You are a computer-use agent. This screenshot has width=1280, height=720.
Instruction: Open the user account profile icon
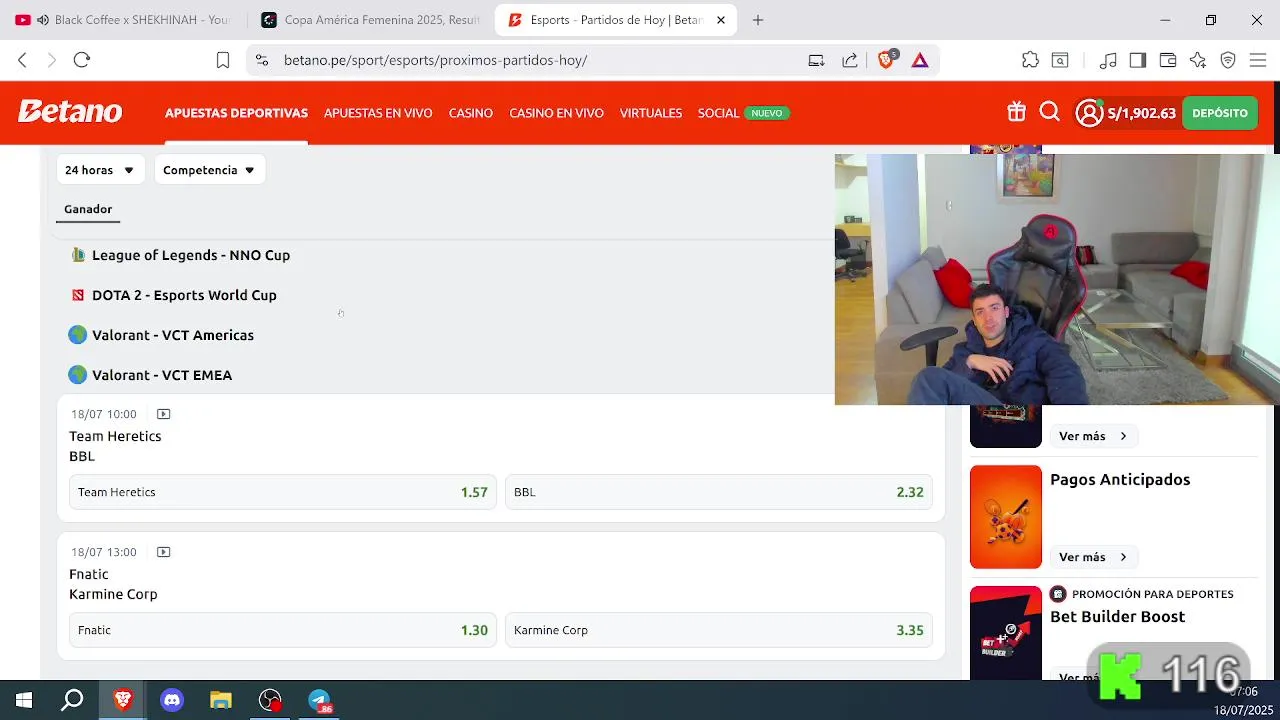pos(1089,113)
